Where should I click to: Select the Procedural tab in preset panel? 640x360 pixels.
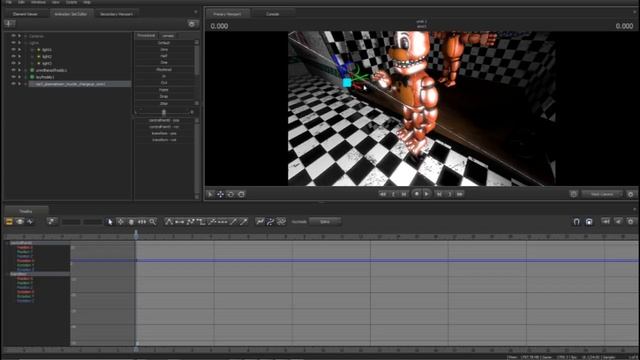tap(146, 36)
